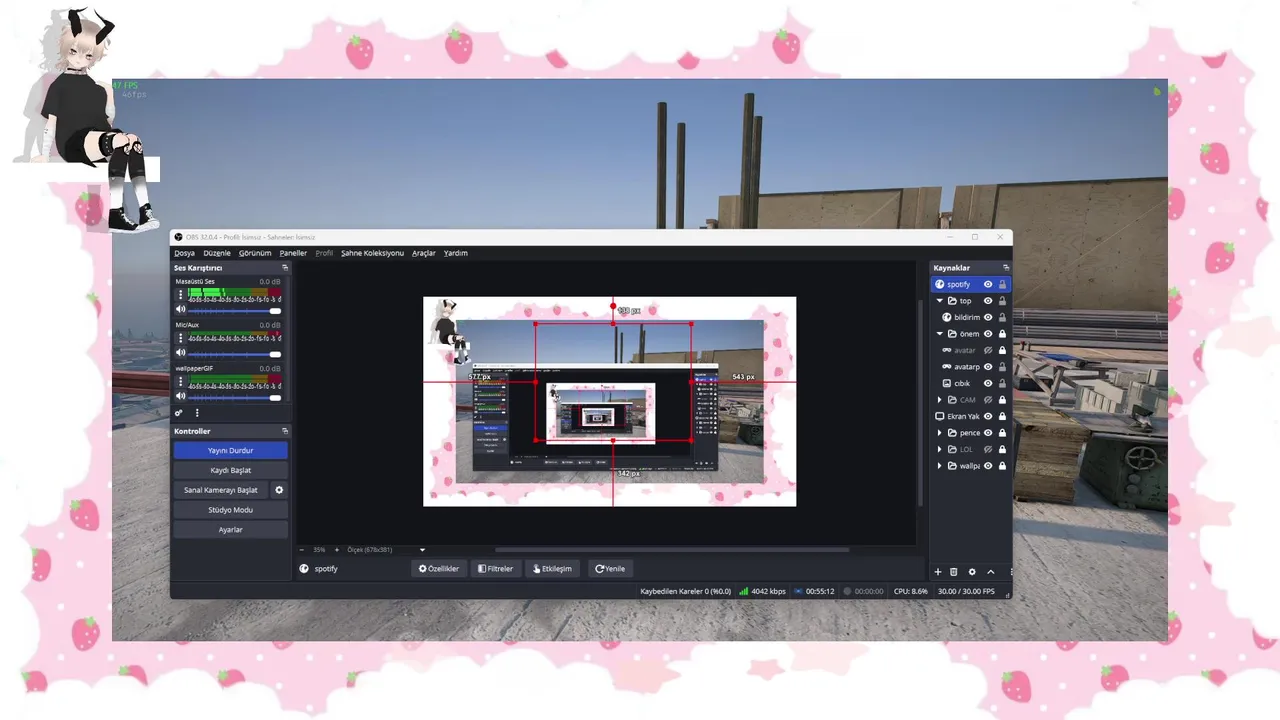Hide the bildirim source with its eye

pos(988,317)
